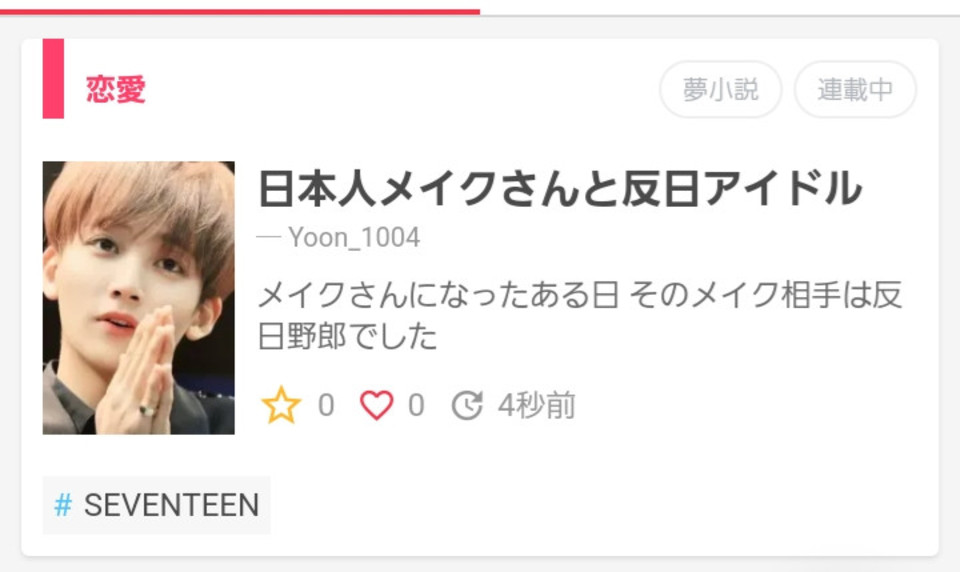
Task: Open author profile Yoon_1004
Action: pos(354,238)
